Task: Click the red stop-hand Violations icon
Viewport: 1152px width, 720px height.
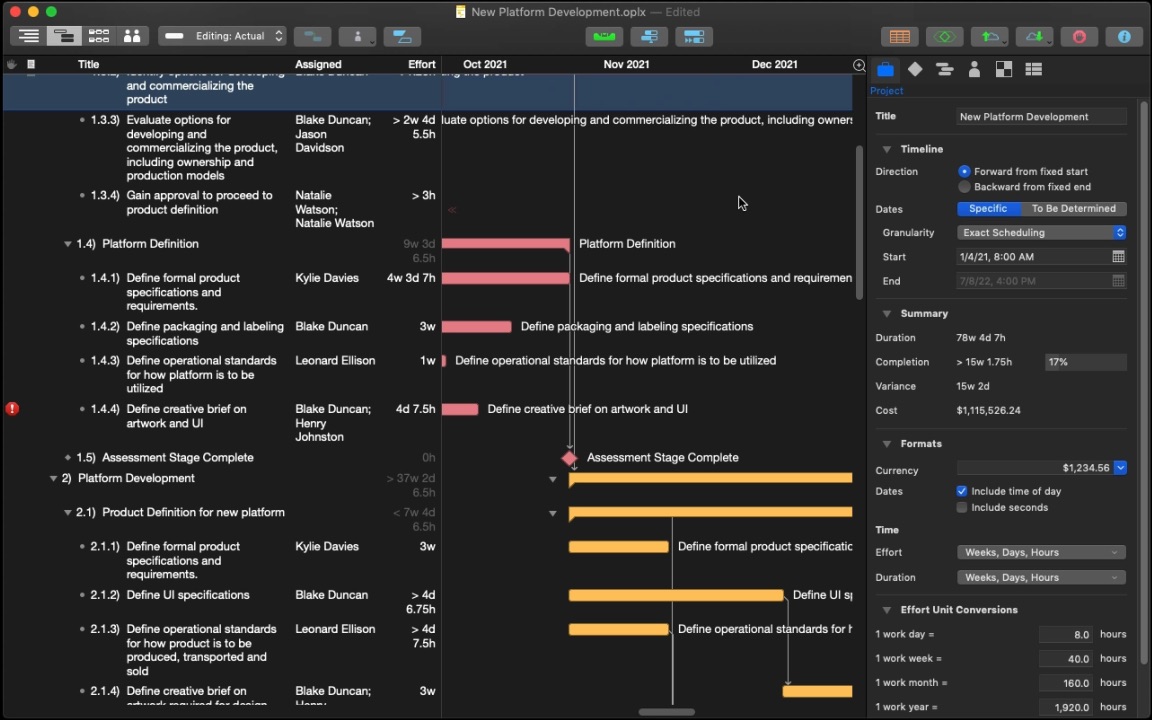Action: [1079, 37]
